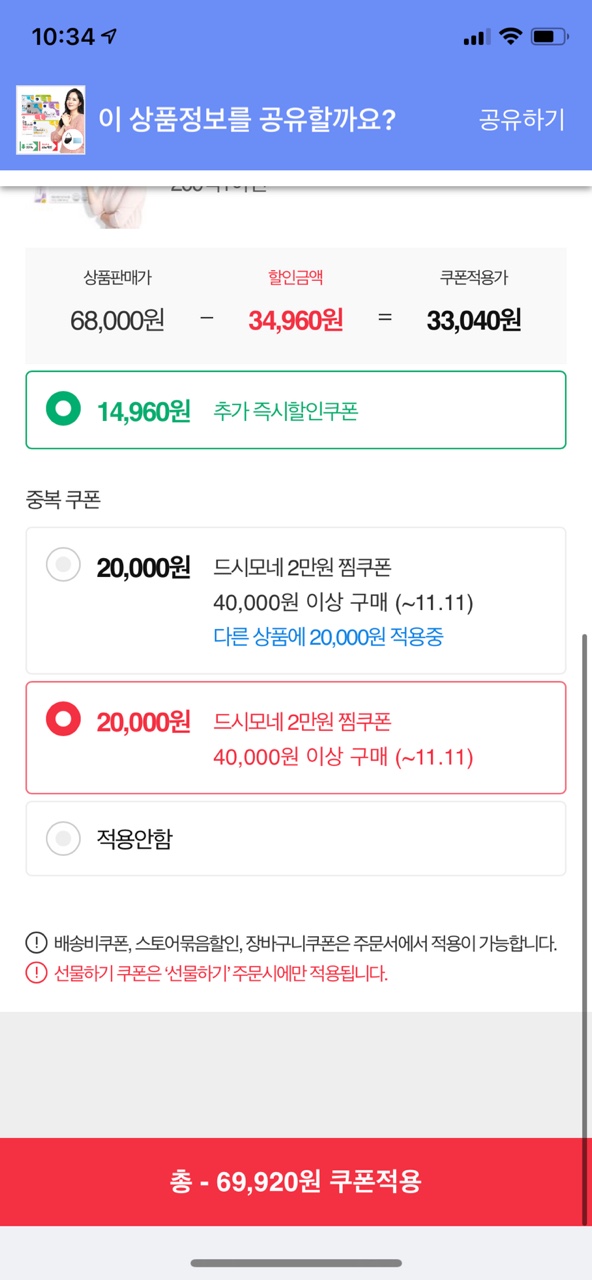592x1280 pixels.
Task: Choose the 적용안함 radio option
Action: click(x=64, y=838)
